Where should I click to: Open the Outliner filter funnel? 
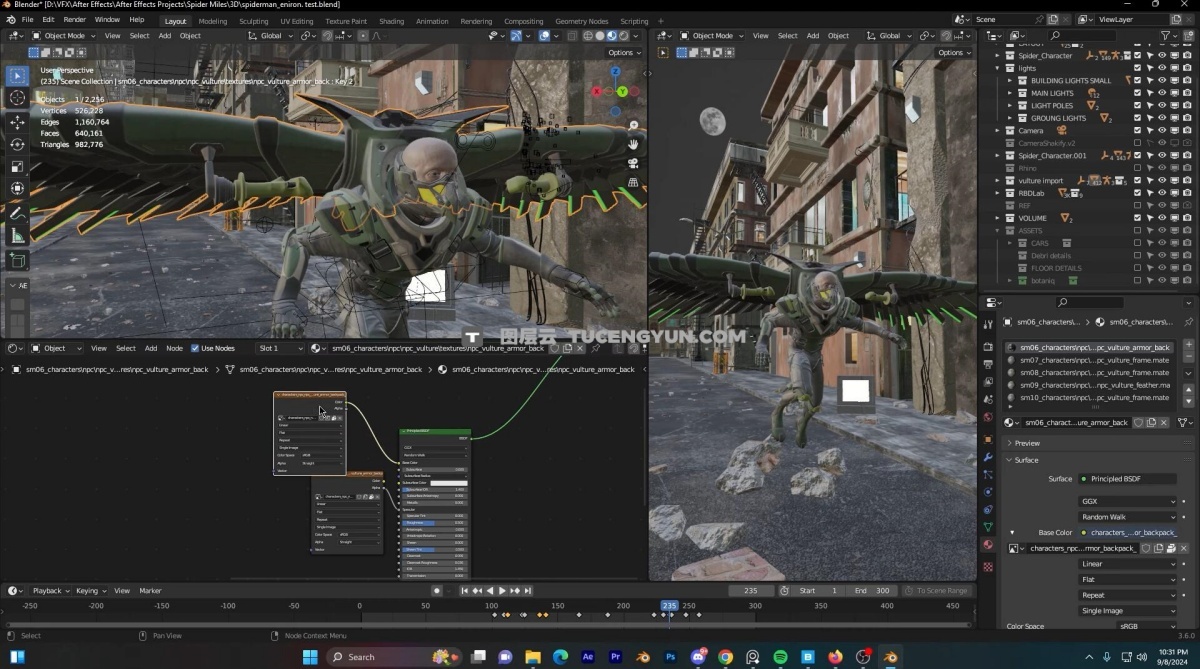[x=1167, y=36]
